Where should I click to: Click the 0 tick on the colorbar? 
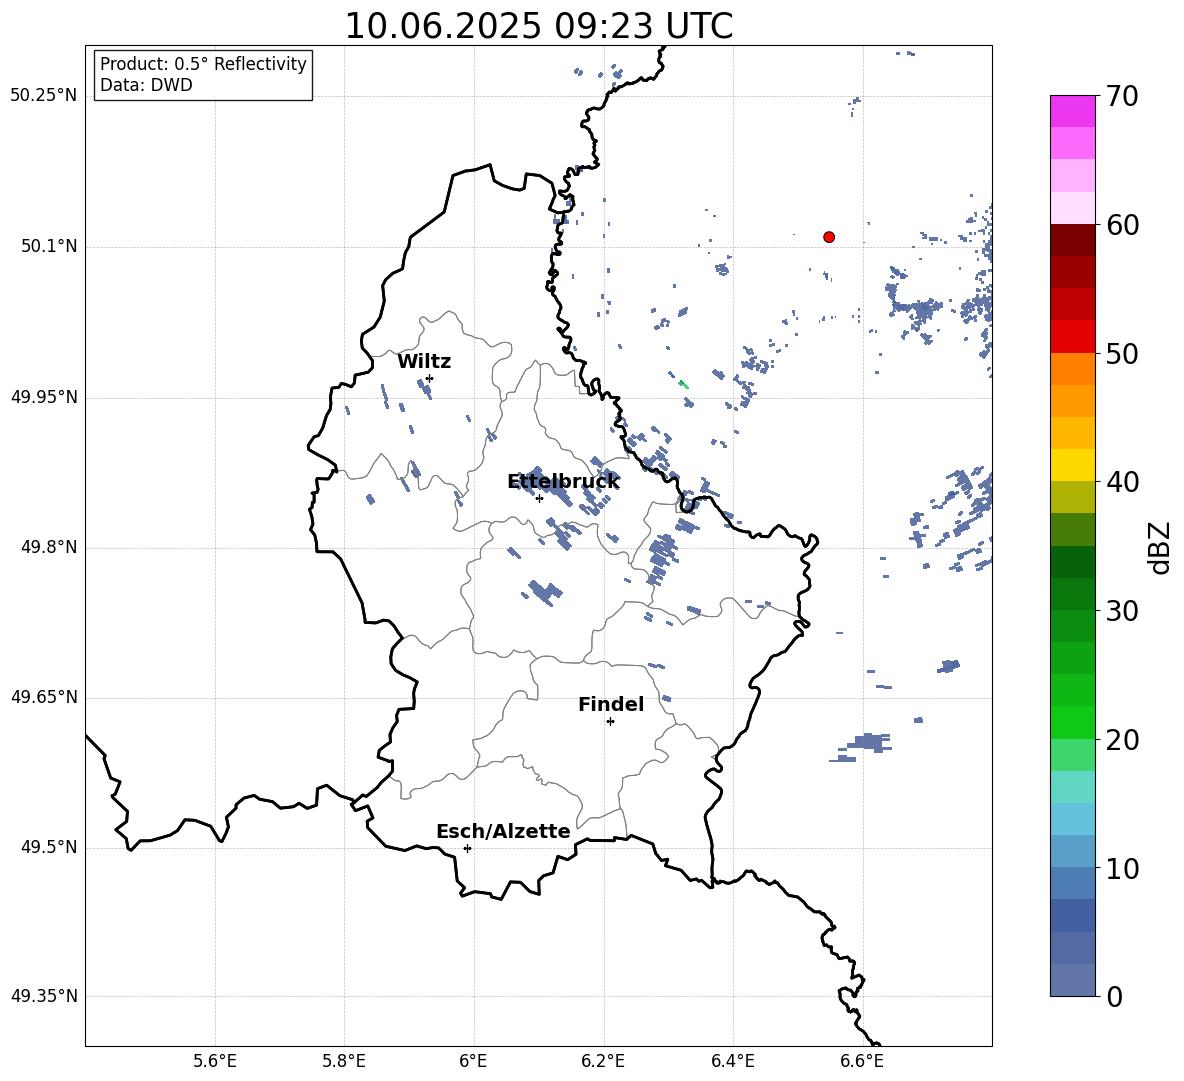point(1114,996)
